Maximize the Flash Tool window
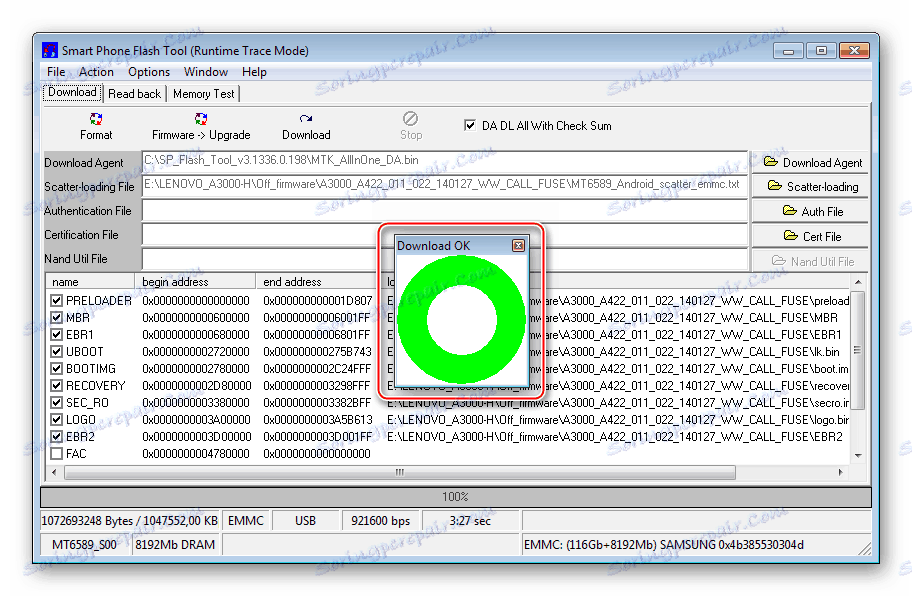Image resolution: width=912 pixels, height=596 pixels. click(821, 51)
